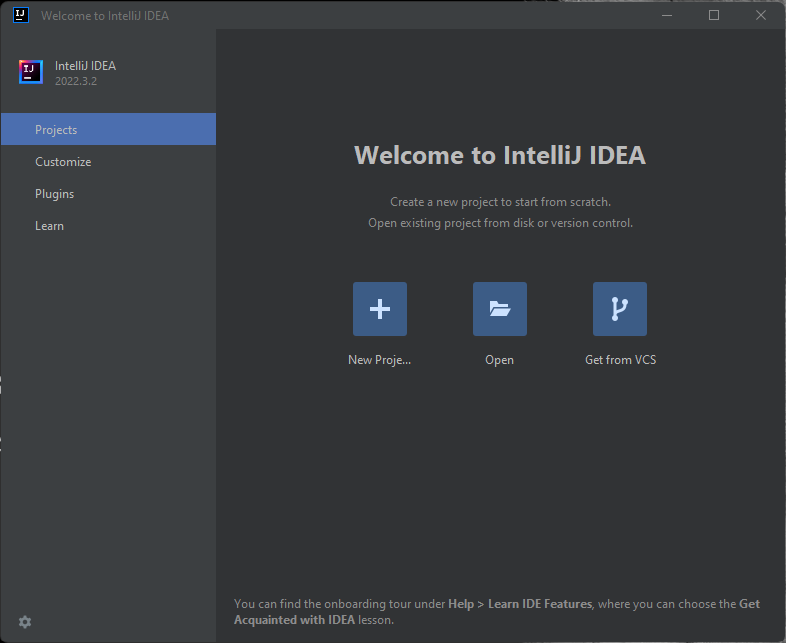Click the window title 'Welcome to IntelliJ IDEA'
The height and width of the screenshot is (643, 786).
pos(105,16)
